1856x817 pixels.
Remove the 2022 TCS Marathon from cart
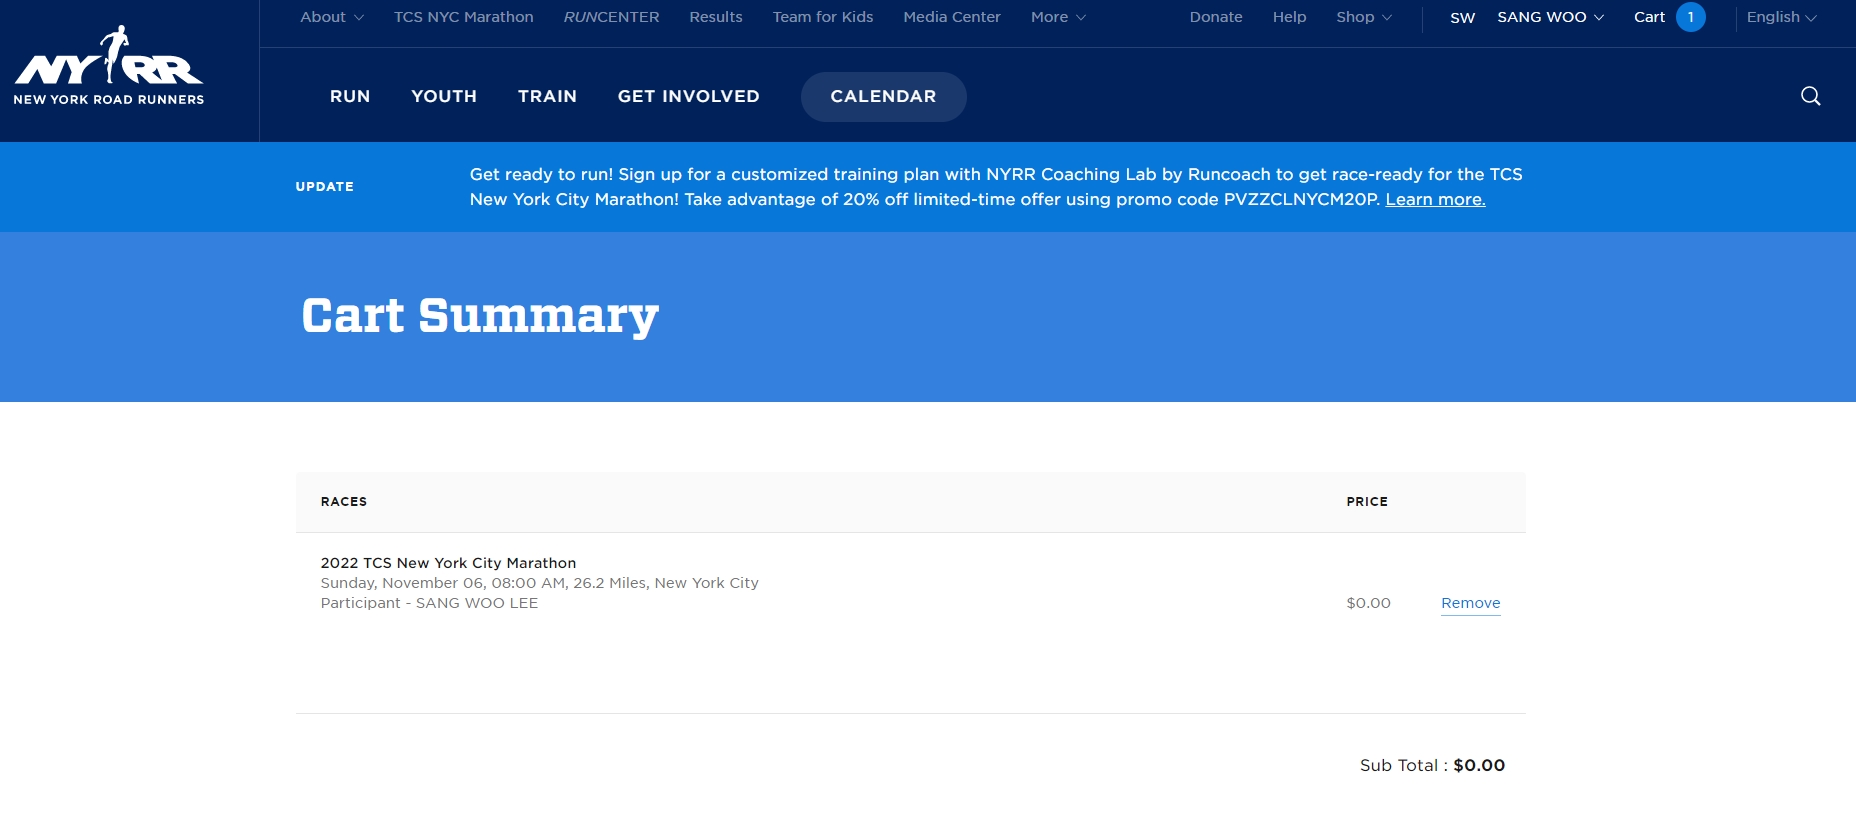pyautogui.click(x=1470, y=603)
